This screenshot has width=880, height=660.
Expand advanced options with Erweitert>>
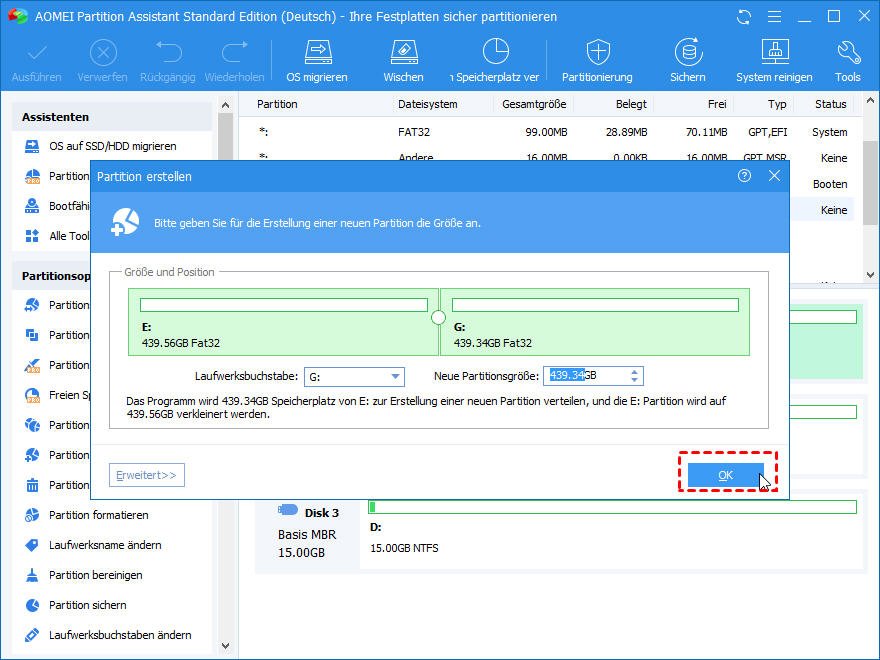pyautogui.click(x=146, y=475)
